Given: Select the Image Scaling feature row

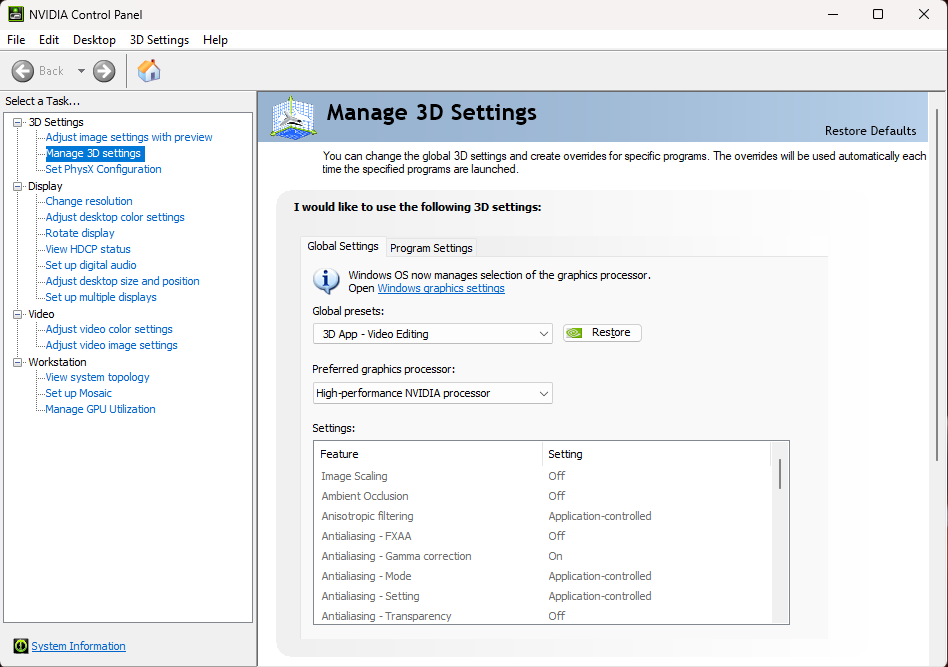Looking at the screenshot, I should (x=542, y=476).
